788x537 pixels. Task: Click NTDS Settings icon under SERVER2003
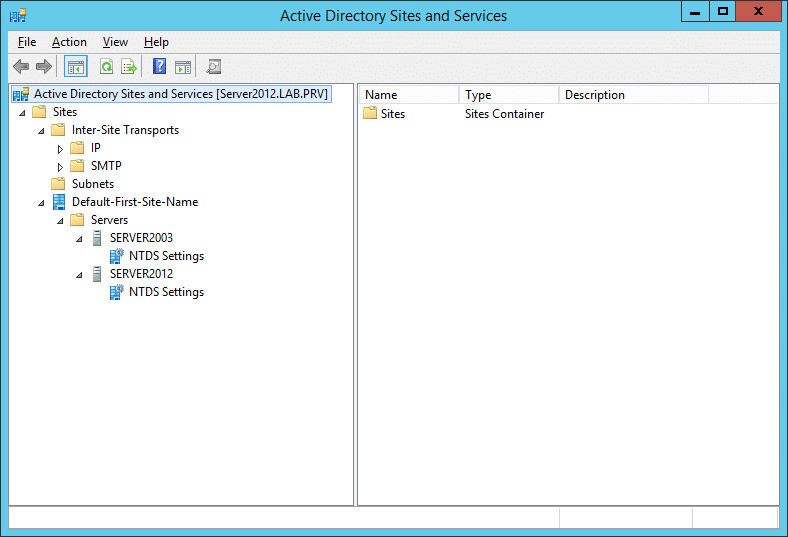[117, 256]
